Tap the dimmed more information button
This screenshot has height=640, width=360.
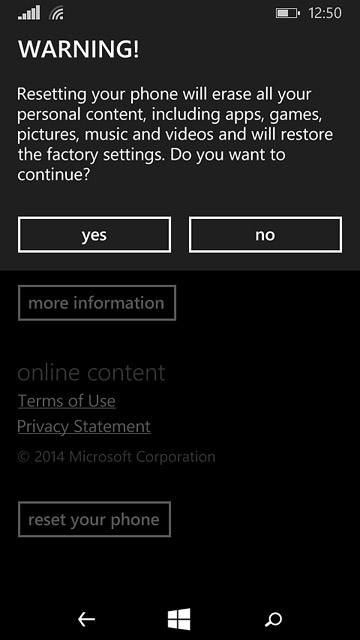pyautogui.click(x=97, y=303)
